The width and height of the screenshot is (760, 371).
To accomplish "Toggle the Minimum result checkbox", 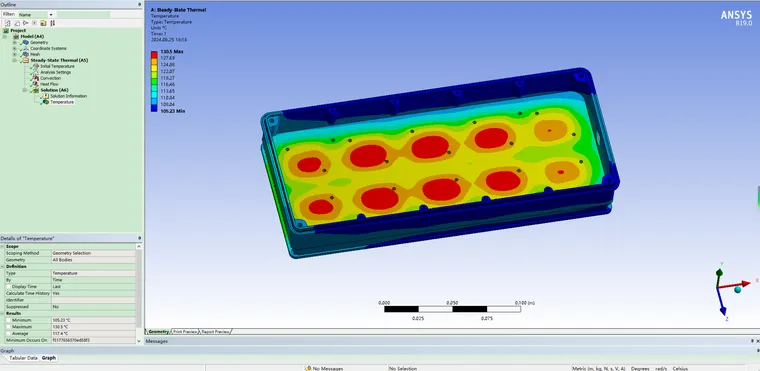I will pyautogui.click(x=9, y=320).
